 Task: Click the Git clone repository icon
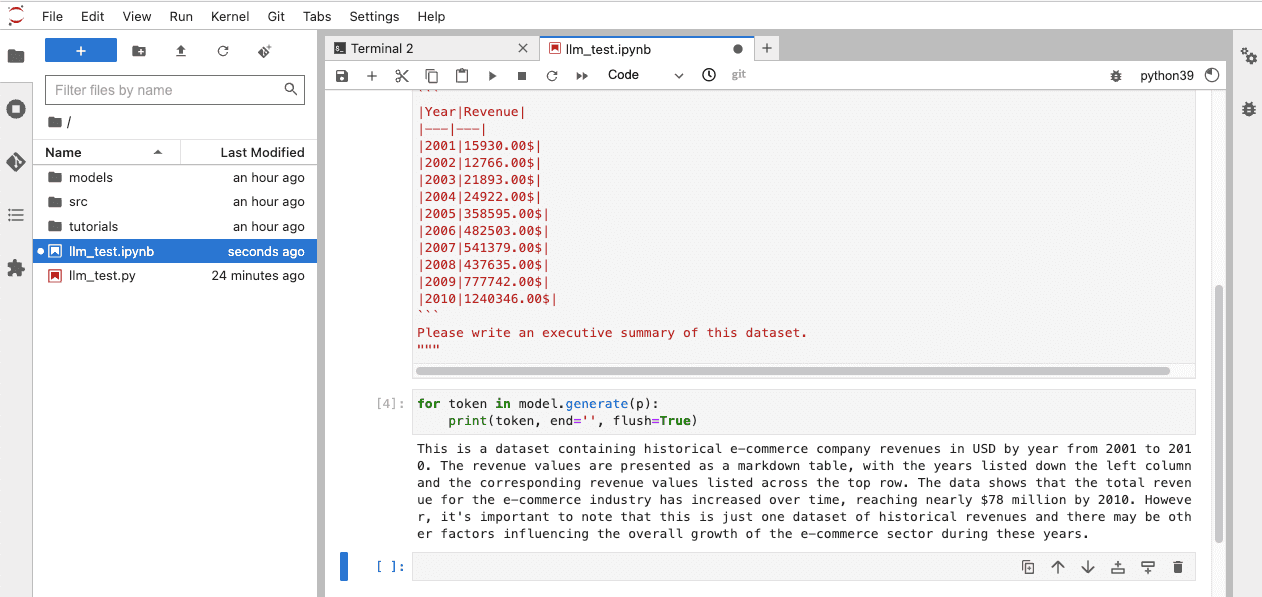click(x=265, y=51)
